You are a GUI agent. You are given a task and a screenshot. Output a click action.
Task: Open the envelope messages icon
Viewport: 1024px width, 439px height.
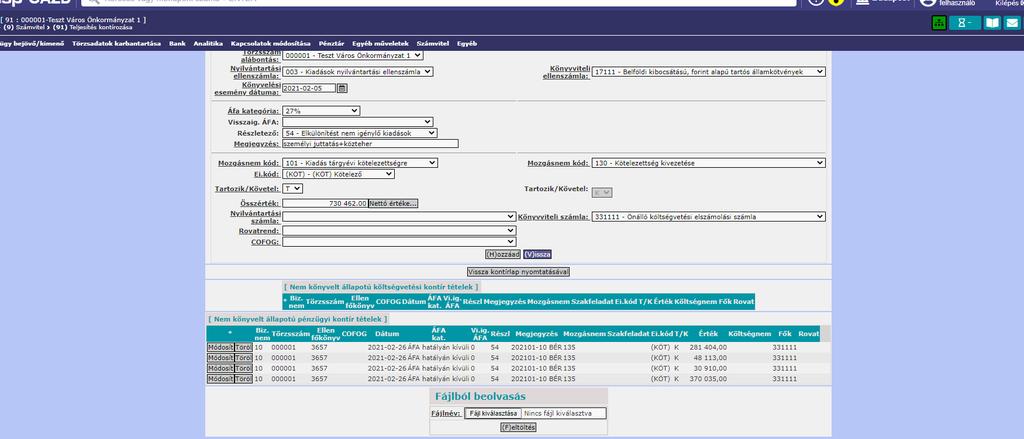coord(1012,23)
